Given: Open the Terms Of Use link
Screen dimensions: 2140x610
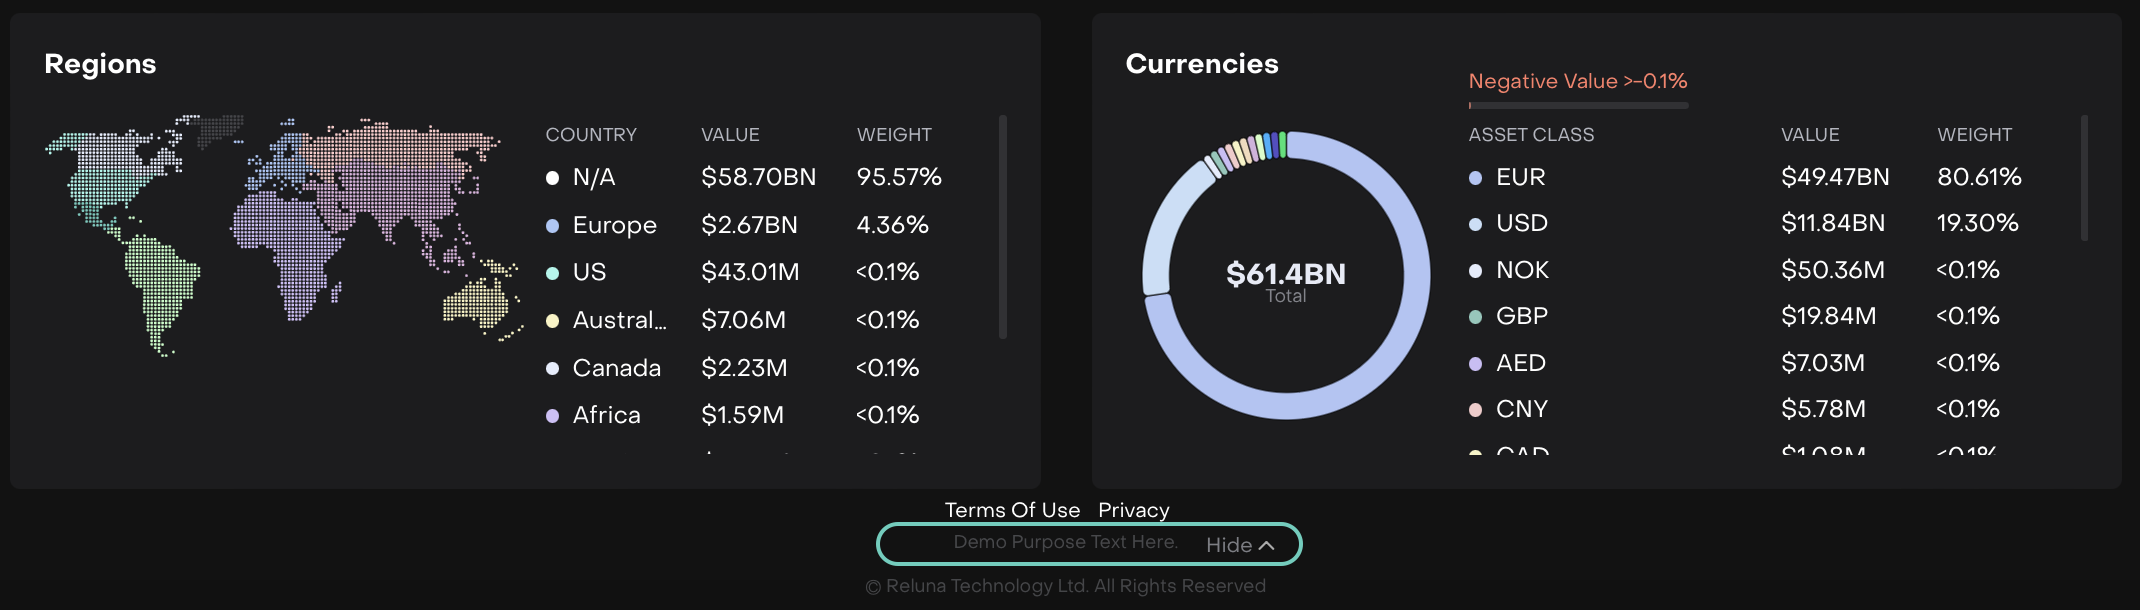Looking at the screenshot, I should pyautogui.click(x=1012, y=510).
